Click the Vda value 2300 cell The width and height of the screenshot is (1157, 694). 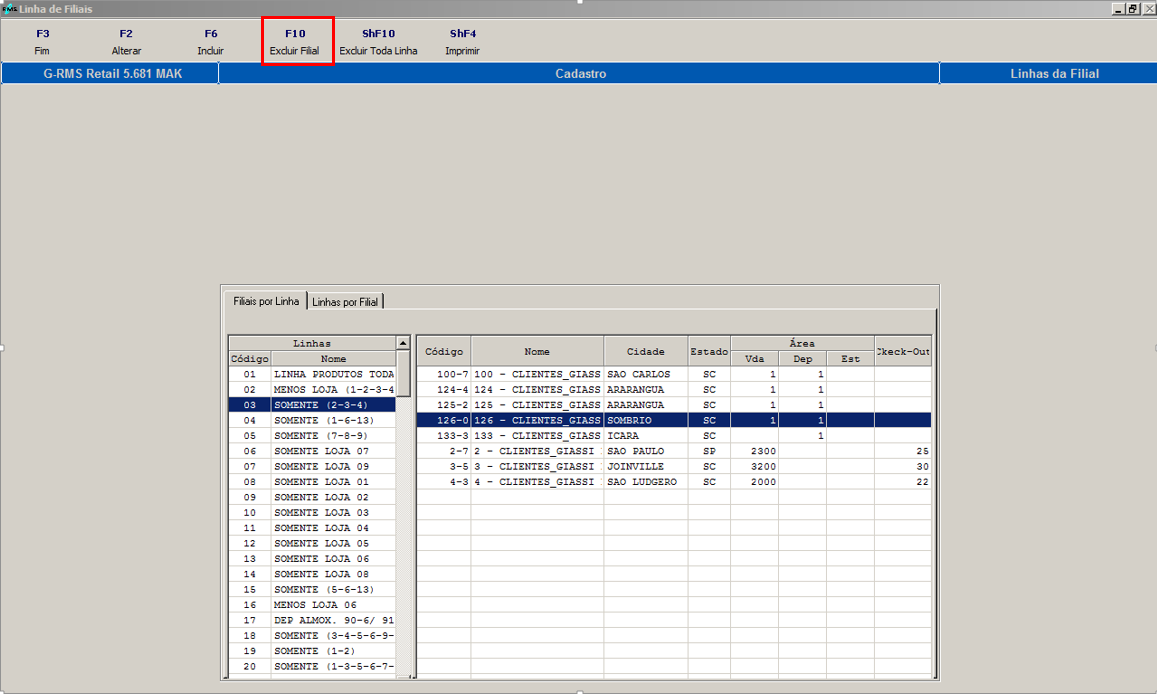pos(754,451)
